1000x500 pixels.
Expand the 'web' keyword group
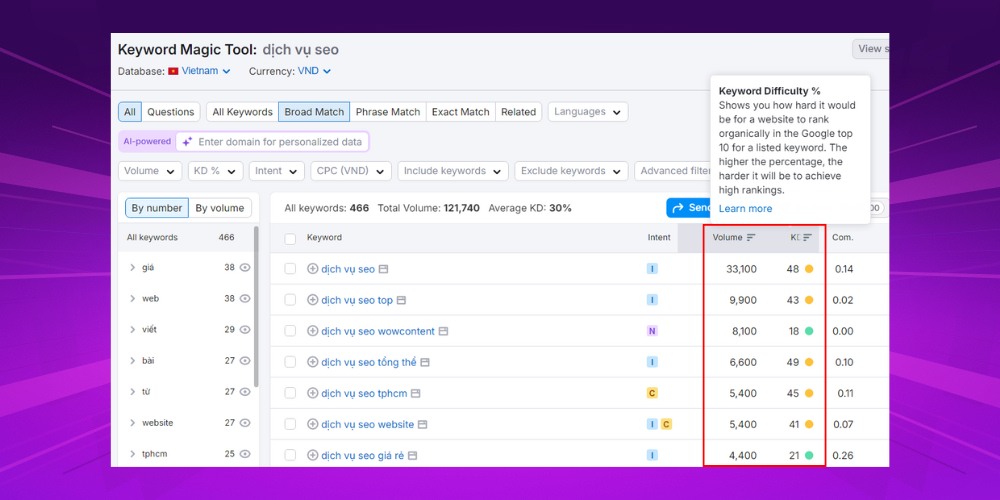(133, 298)
